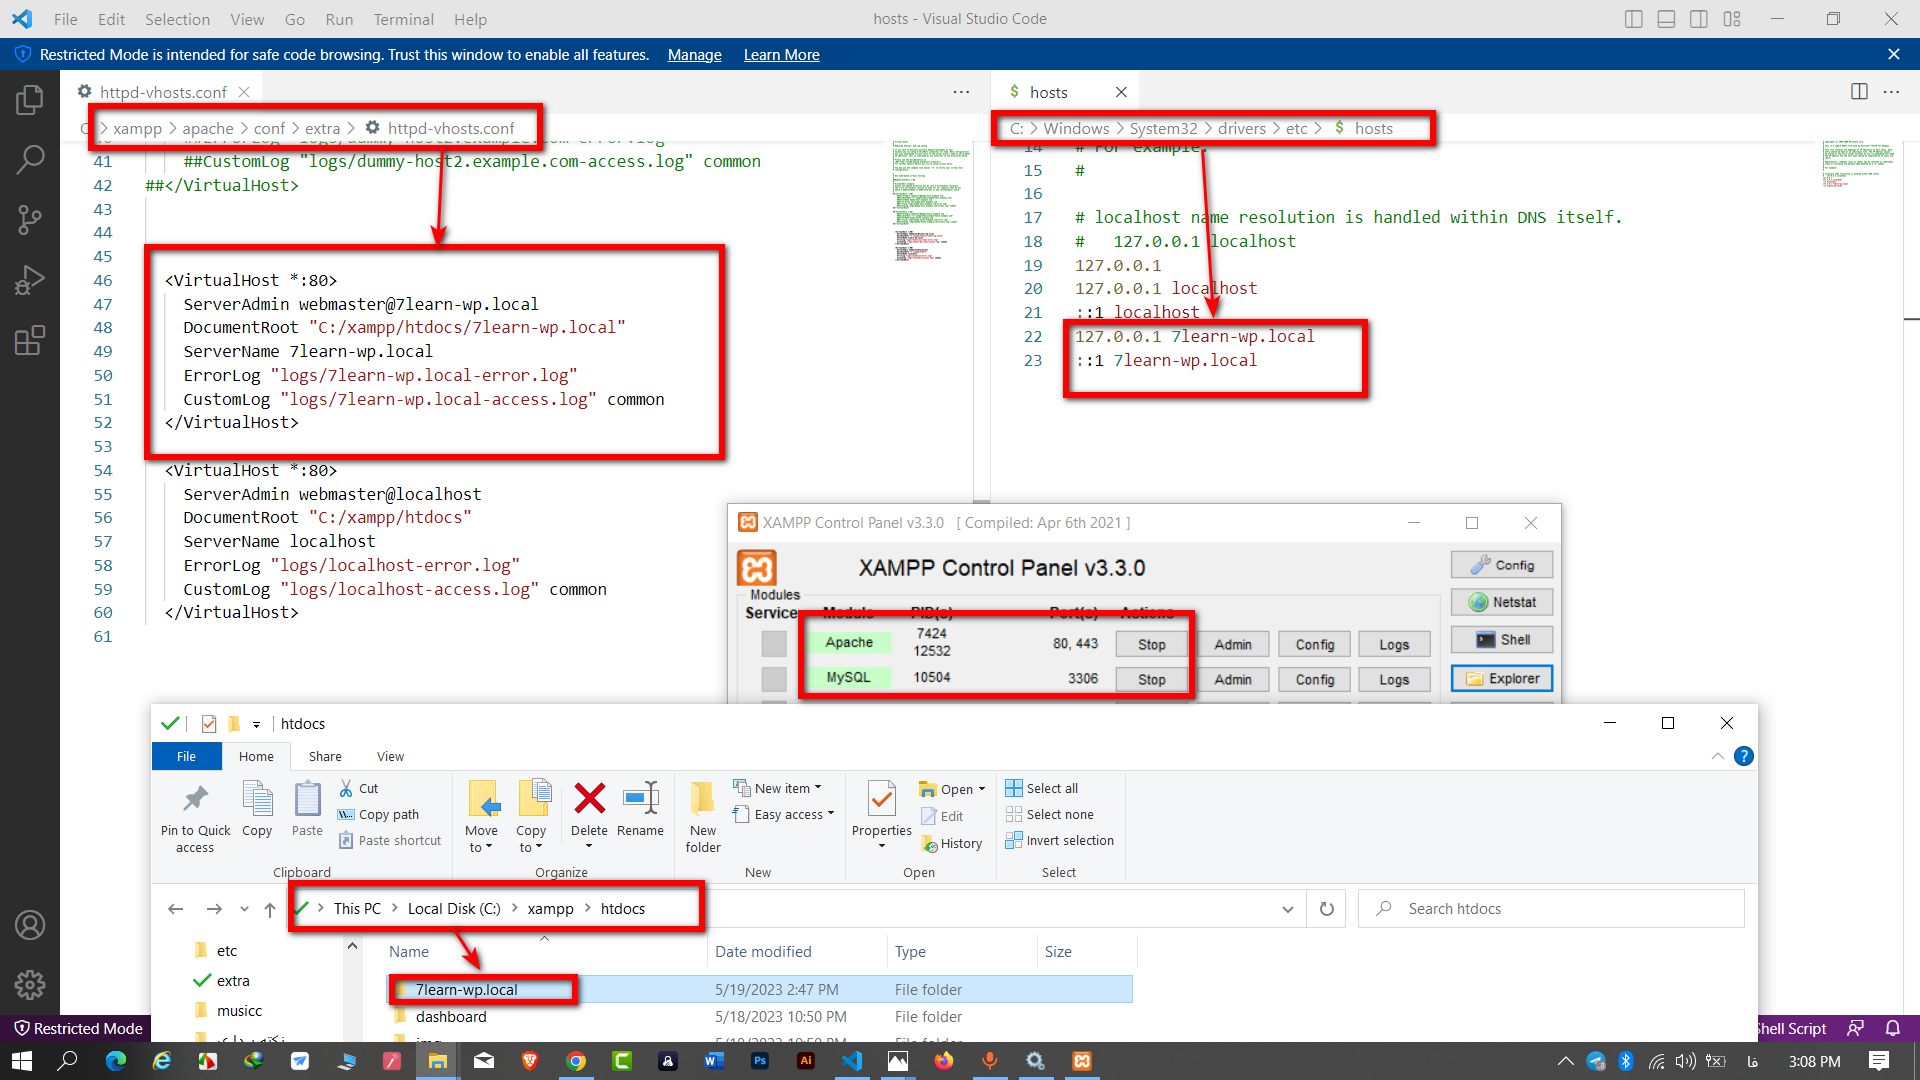Open the Terminal menu in VS Code
The width and height of the screenshot is (1920, 1080).
point(403,19)
